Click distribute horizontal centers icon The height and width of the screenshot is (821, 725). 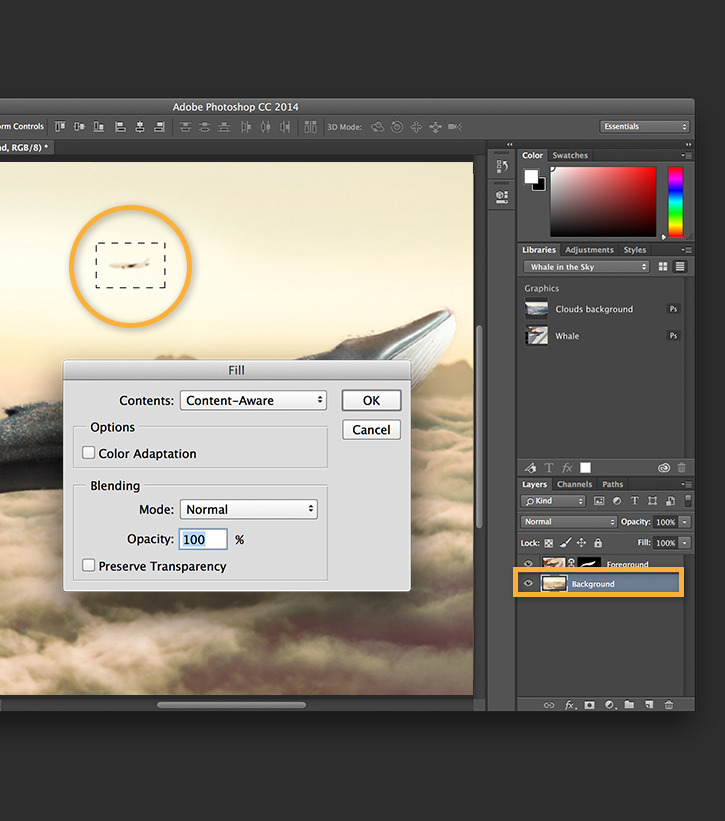[265, 127]
